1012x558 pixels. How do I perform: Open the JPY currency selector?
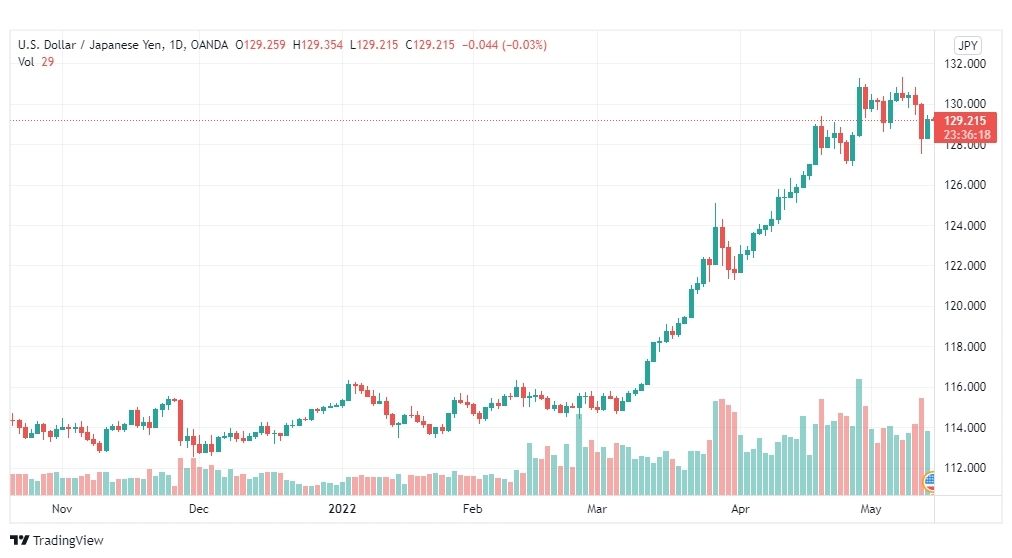tap(967, 45)
